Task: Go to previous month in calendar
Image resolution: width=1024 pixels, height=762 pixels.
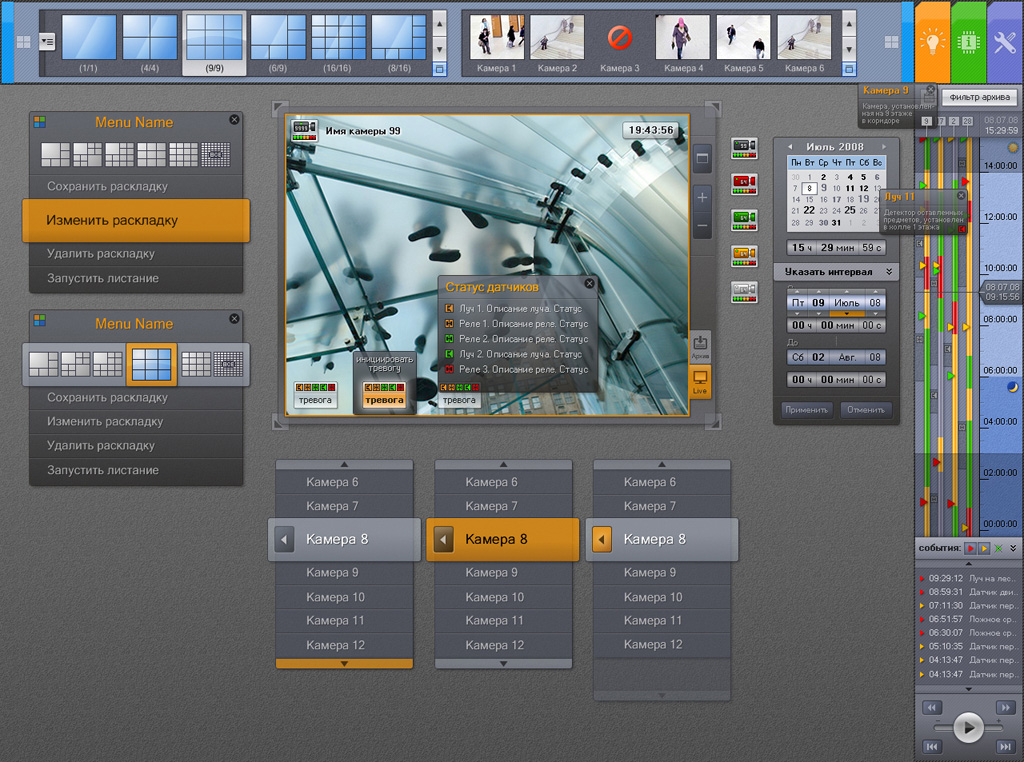Action: tap(790, 147)
